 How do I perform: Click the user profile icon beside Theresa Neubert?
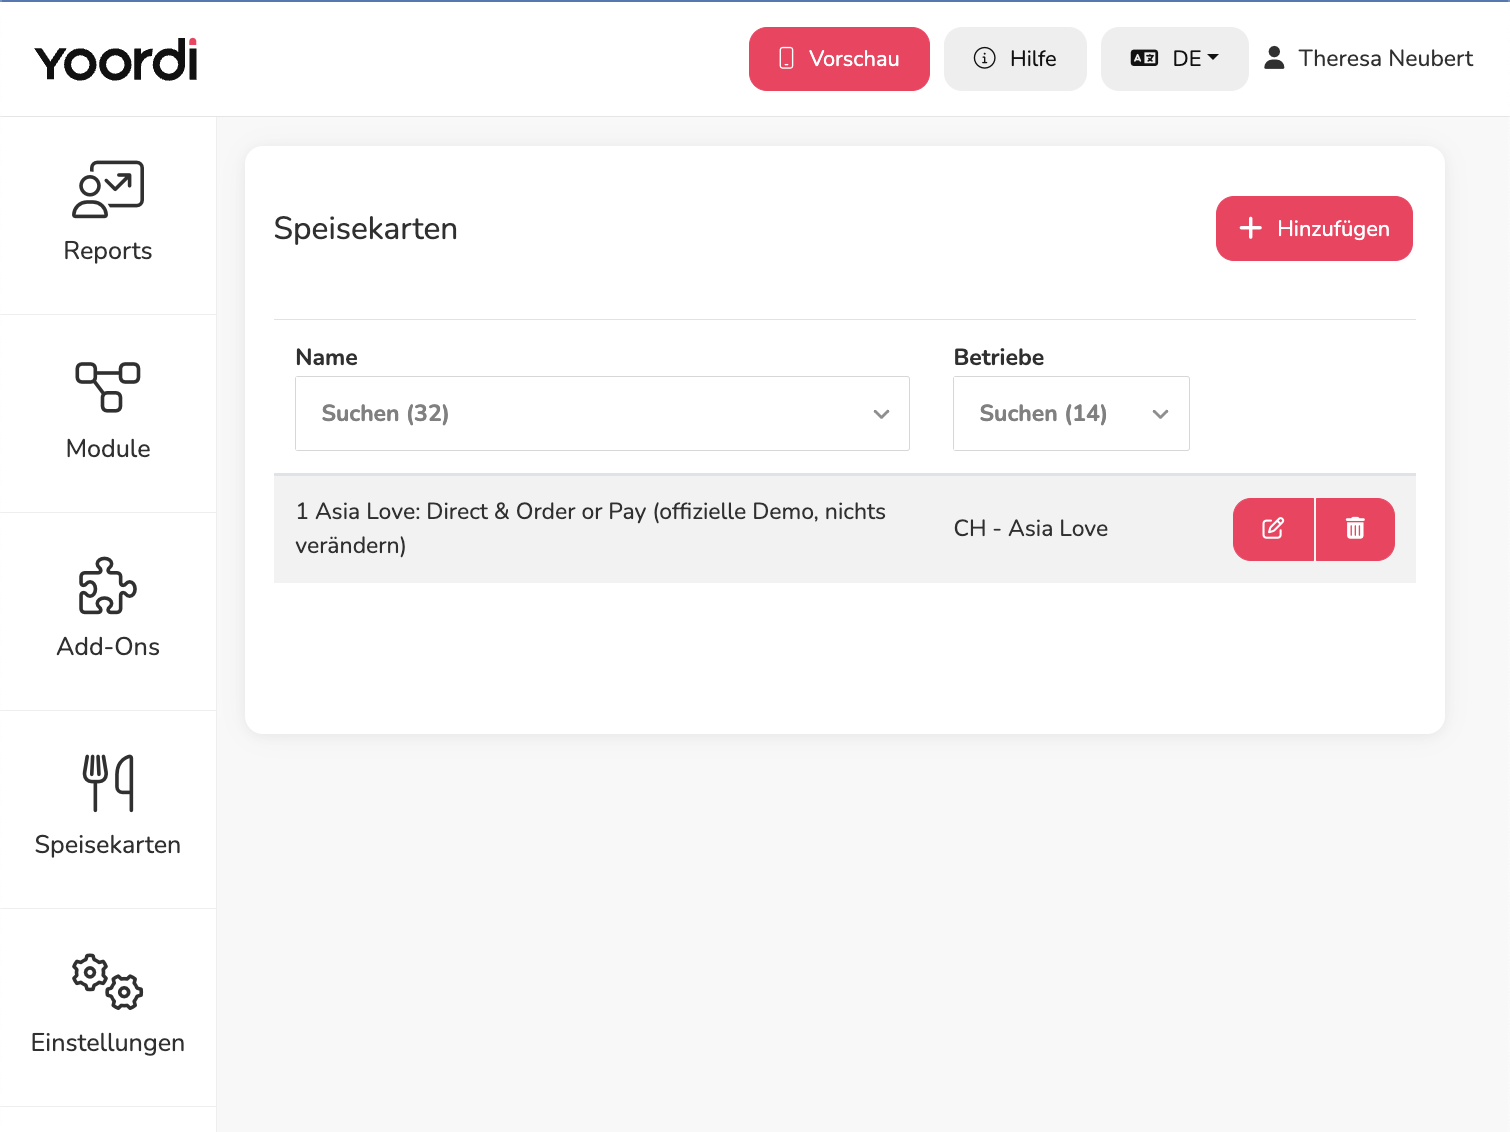pyautogui.click(x=1274, y=58)
